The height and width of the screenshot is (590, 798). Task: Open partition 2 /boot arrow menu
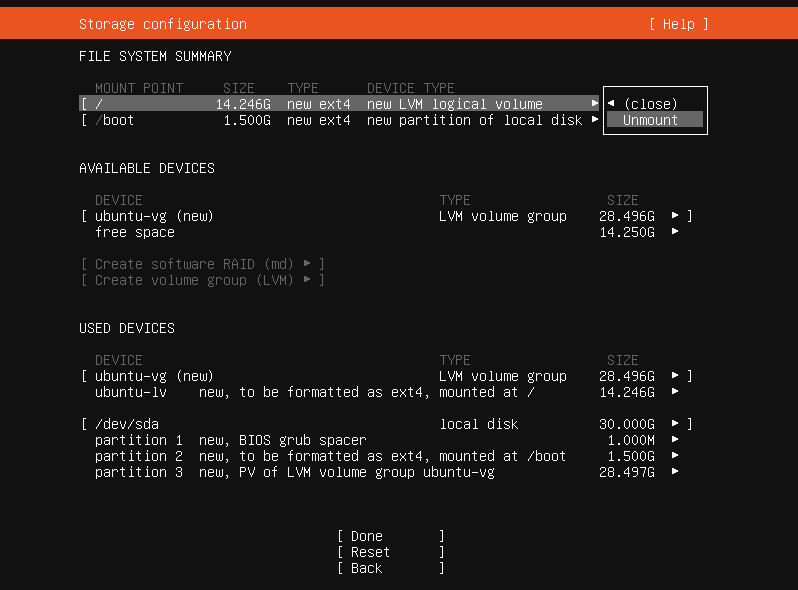675,456
